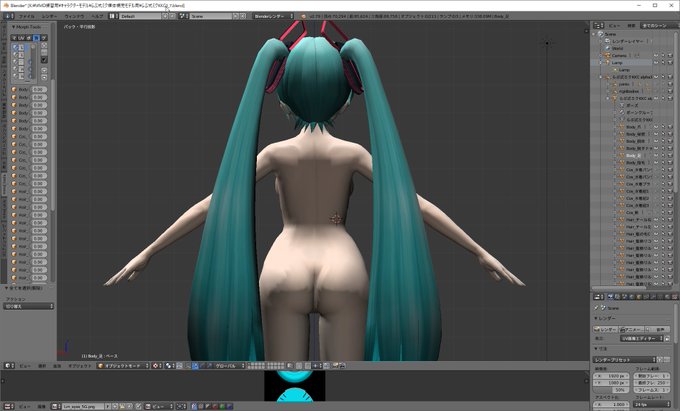Hide Lamp with its eye icon
The height and width of the screenshot is (411, 680).
[x=656, y=62]
